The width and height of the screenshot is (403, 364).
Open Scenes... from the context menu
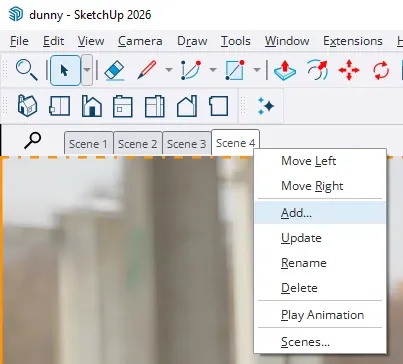pos(320,342)
